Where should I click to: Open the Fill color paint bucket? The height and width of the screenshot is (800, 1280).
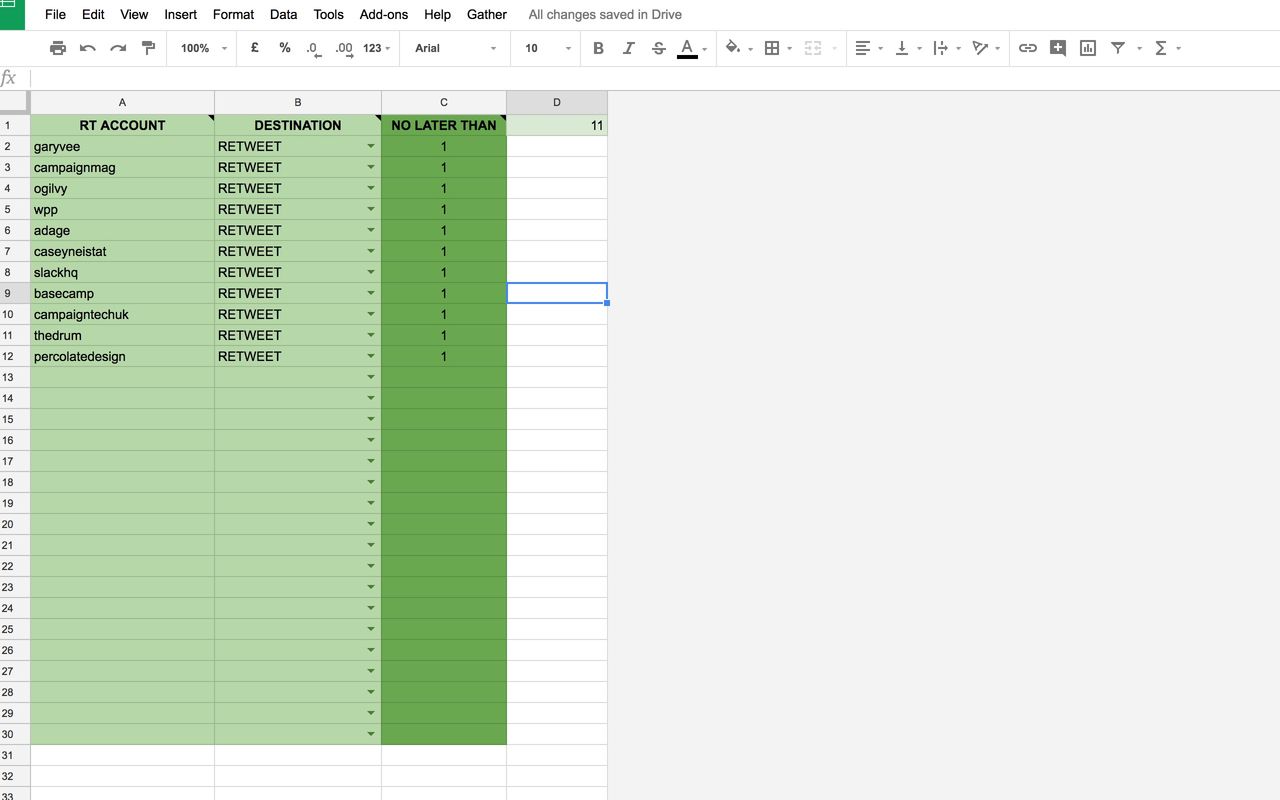pyautogui.click(x=738, y=48)
